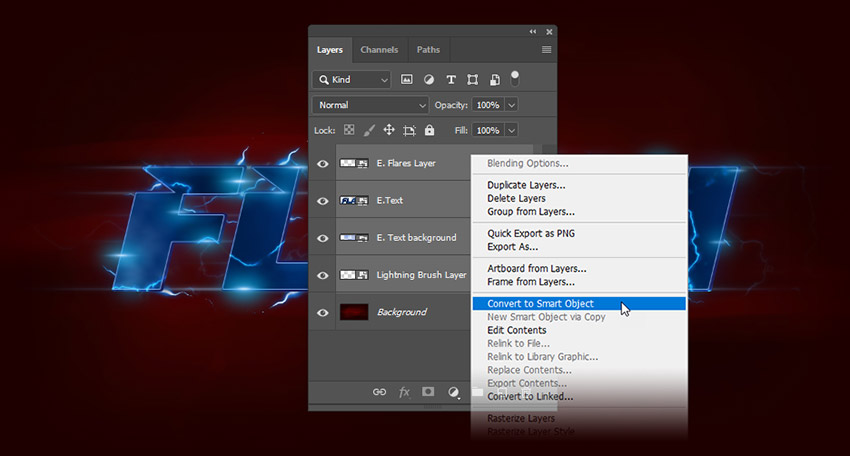Click the lock all padlock icon
This screenshot has height=456, width=850.
tap(429, 130)
